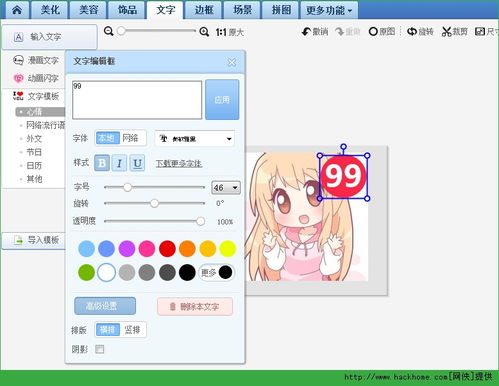Viewport: 499px width, 386px height.
Task: Select the 文字 tab
Action: click(165, 10)
